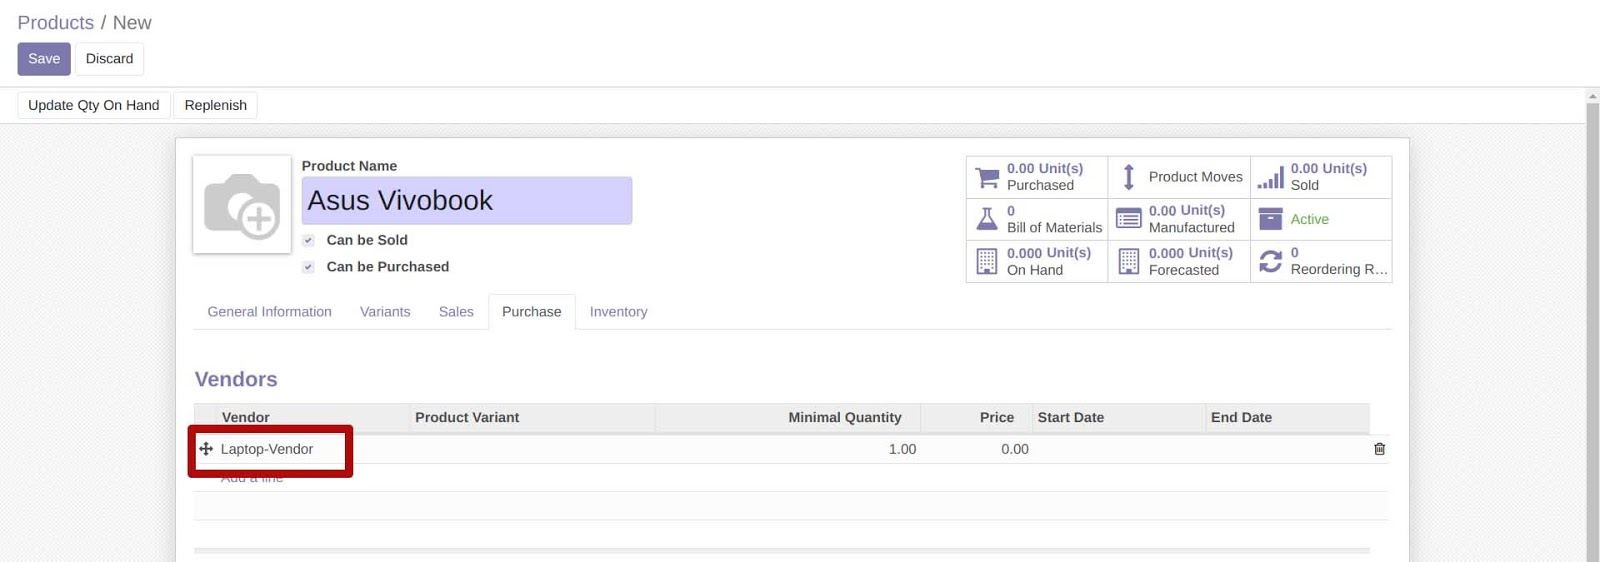
Task: Click Update Qty On Hand button
Action: (94, 105)
